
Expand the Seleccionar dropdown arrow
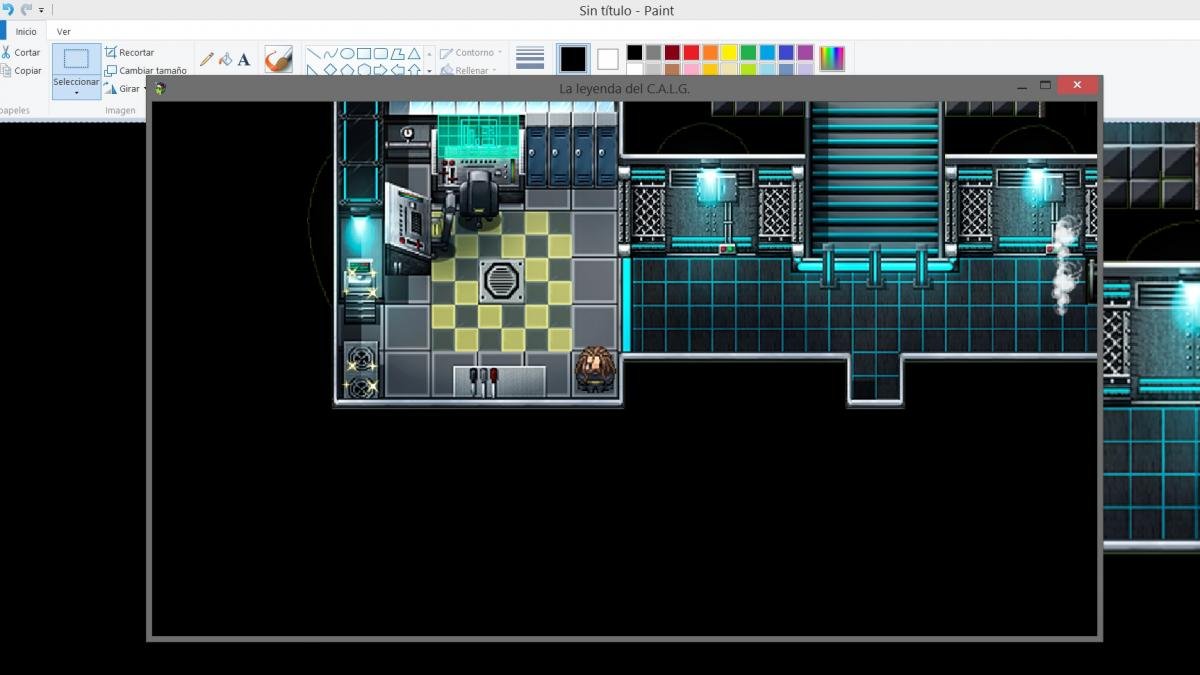click(x=76, y=93)
